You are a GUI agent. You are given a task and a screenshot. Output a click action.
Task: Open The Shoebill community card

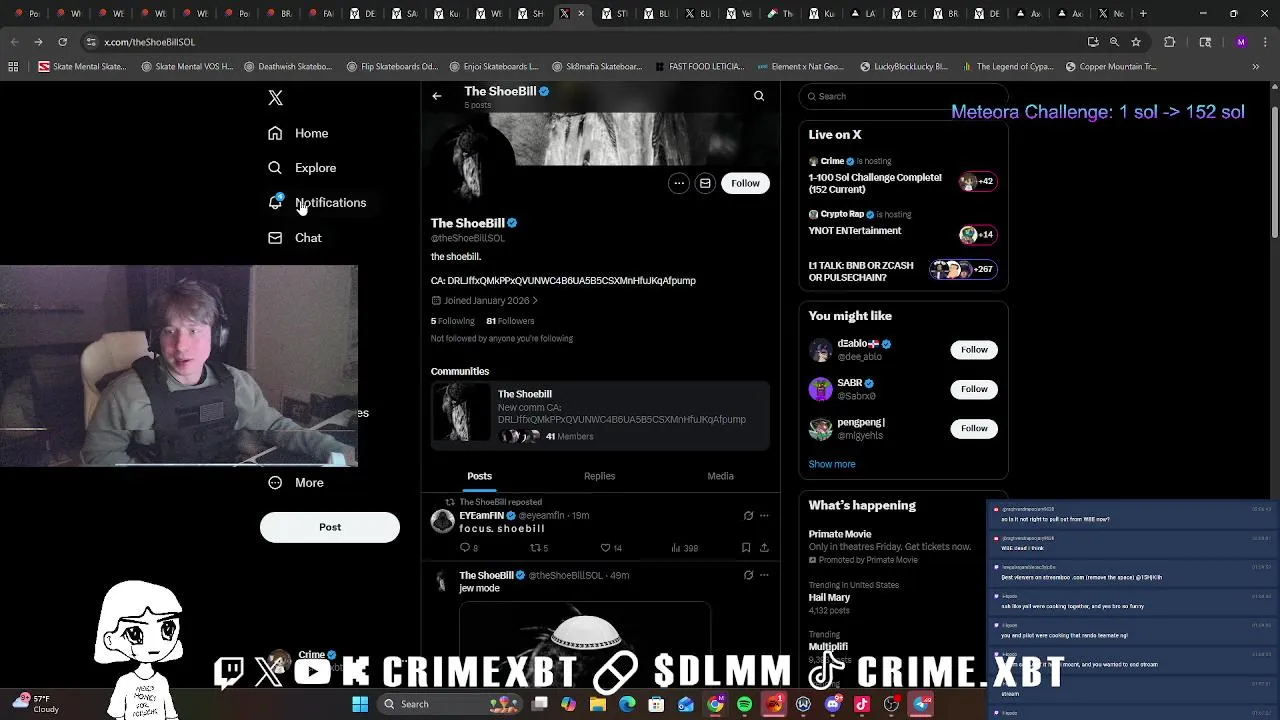point(600,414)
